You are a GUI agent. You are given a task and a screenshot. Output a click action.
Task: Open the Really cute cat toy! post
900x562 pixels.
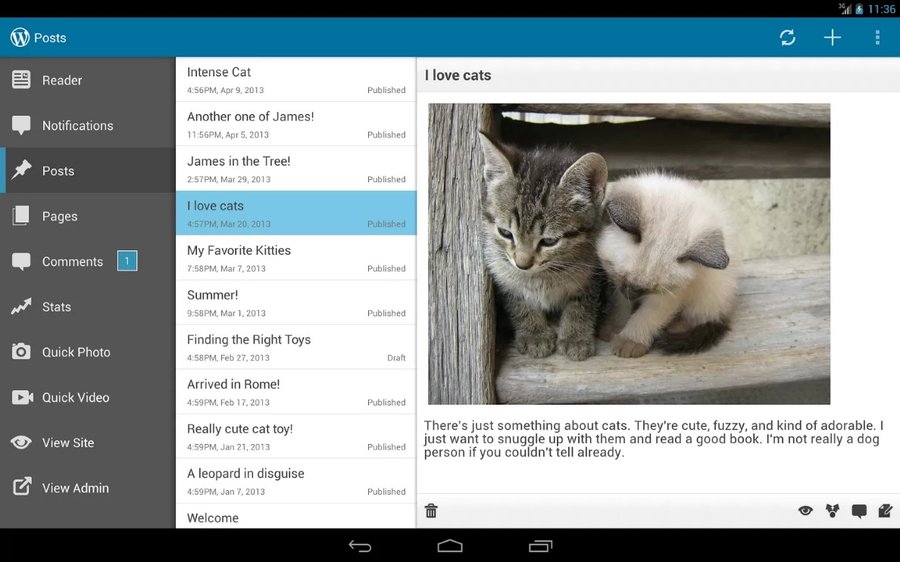click(296, 436)
